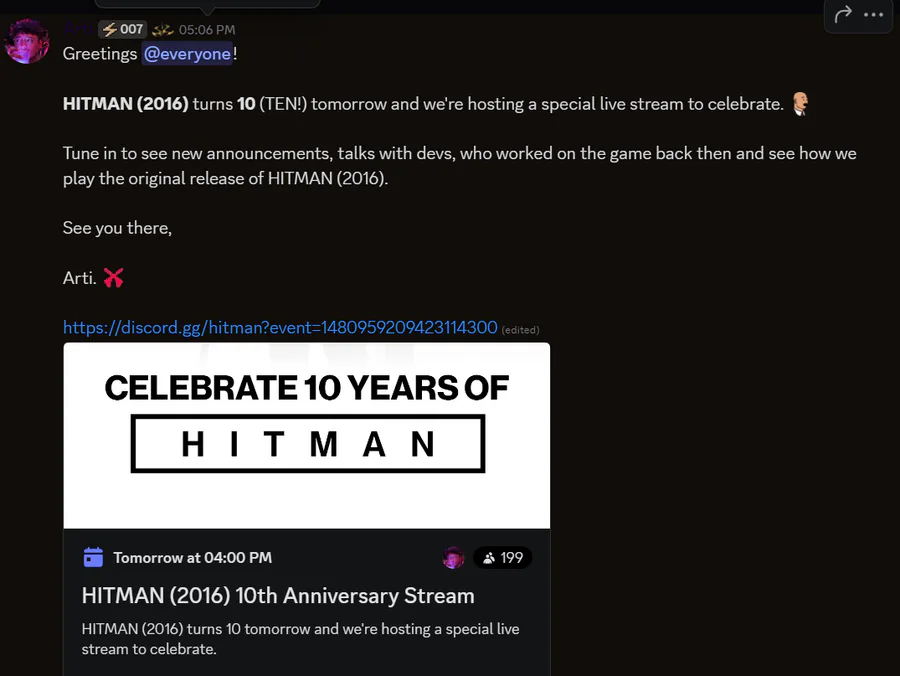The image size is (900, 676).
Task: Open the HITMAN (2016) 10th Anniversary Stream title
Action: pos(278,596)
